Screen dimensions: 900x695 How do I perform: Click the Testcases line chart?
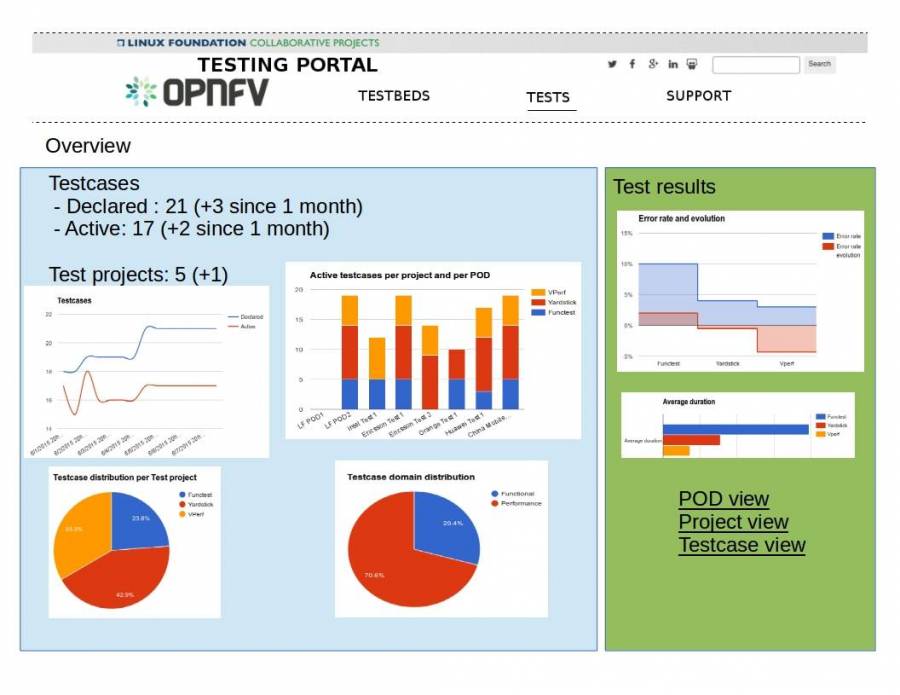(x=146, y=372)
